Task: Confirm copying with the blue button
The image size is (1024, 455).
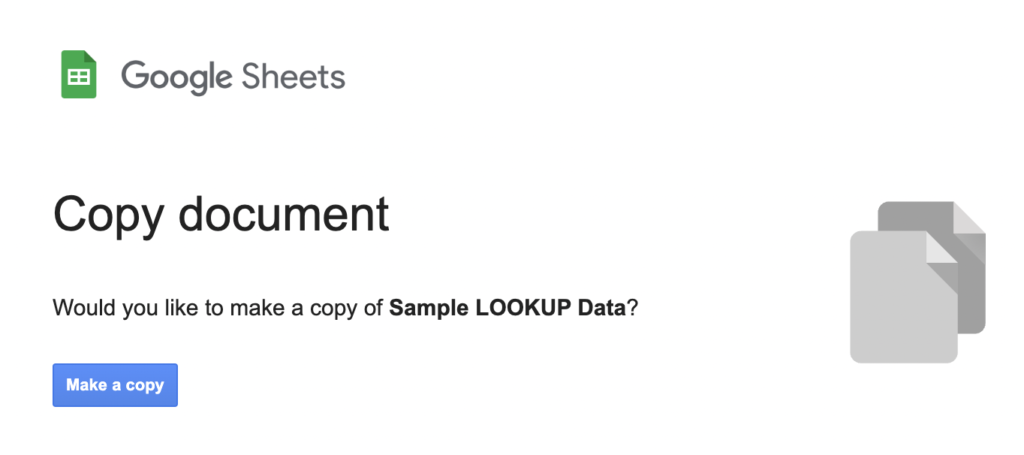Action: point(115,385)
